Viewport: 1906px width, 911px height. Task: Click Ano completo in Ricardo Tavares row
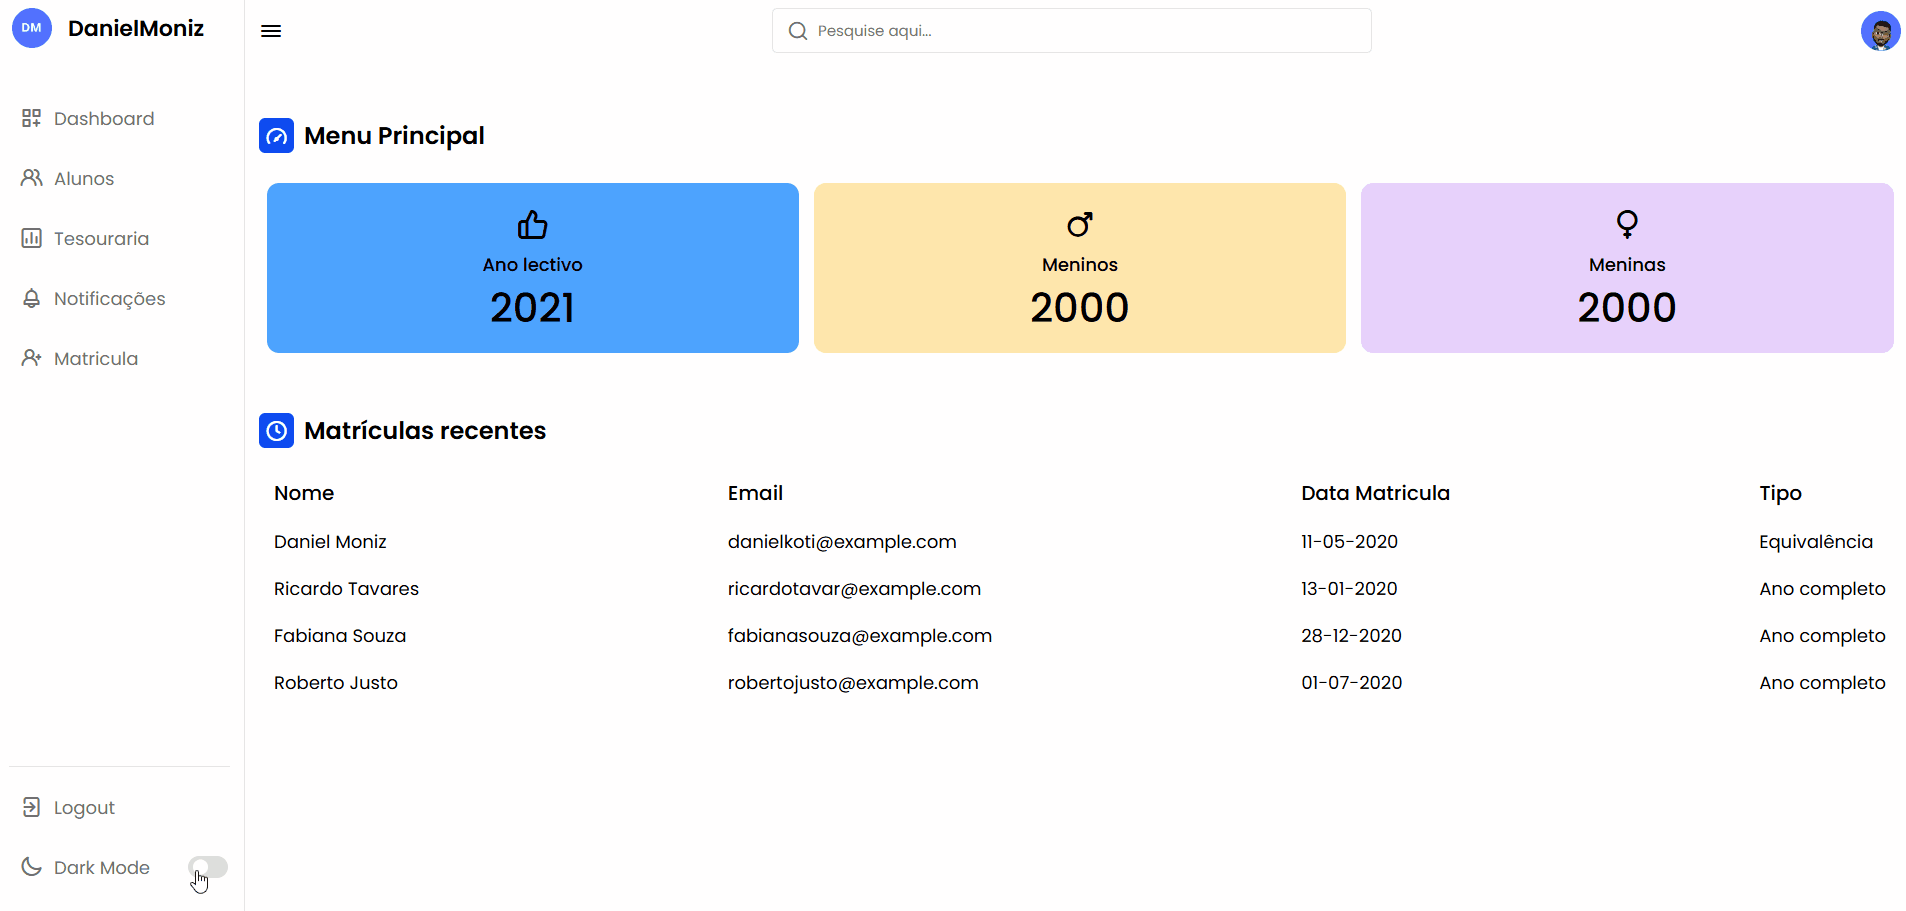click(1822, 588)
